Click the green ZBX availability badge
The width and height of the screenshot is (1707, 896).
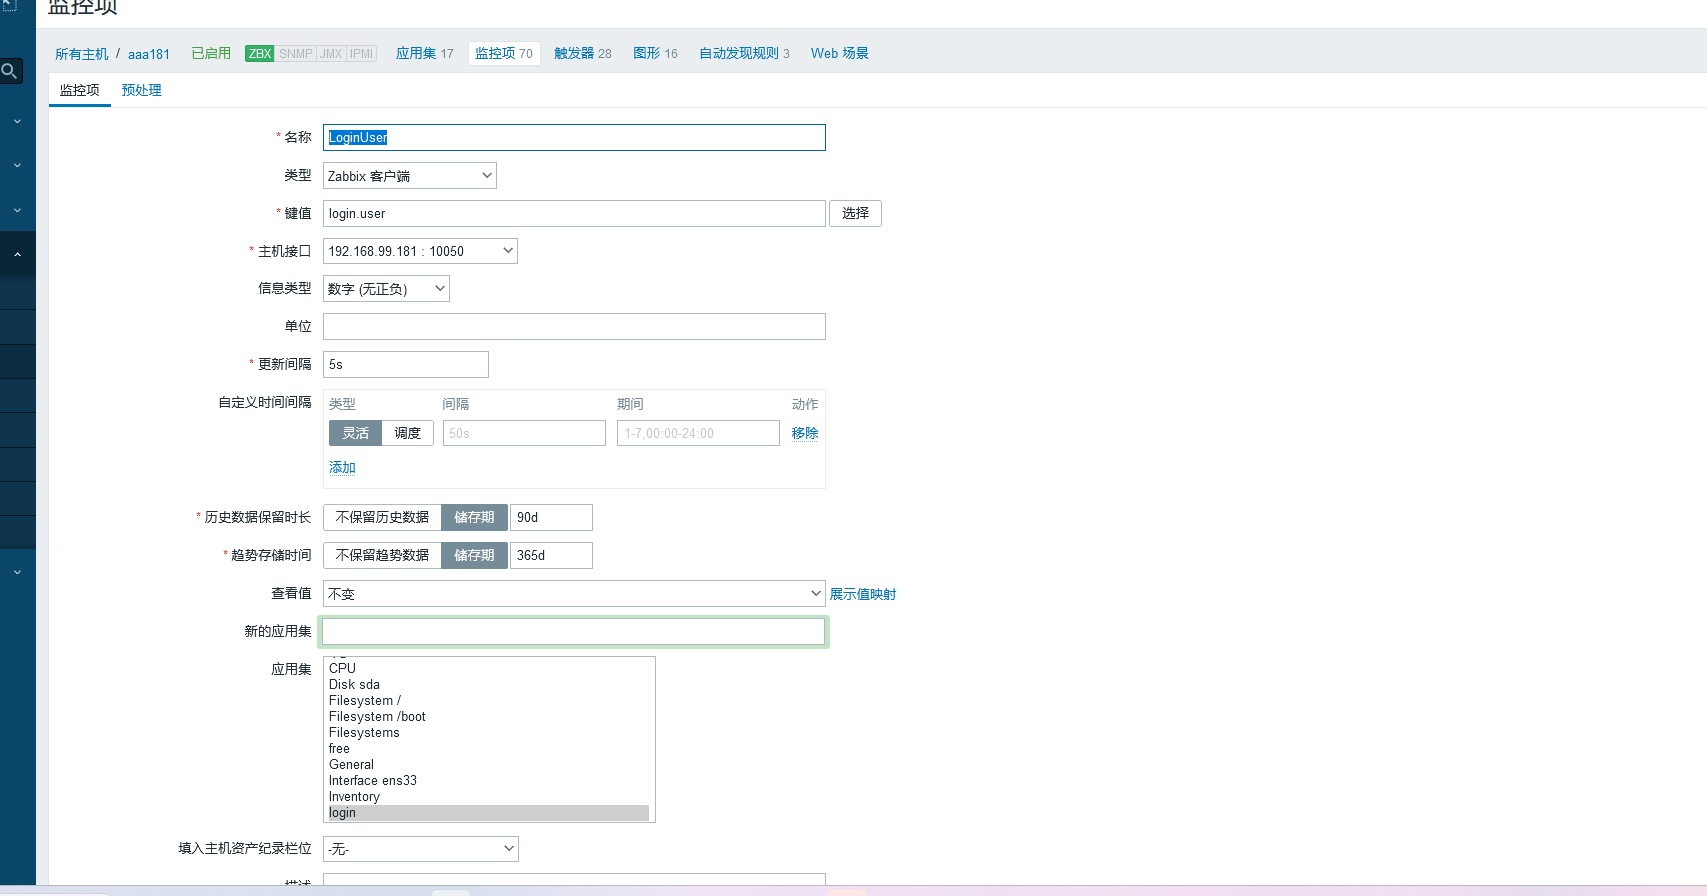pyautogui.click(x=260, y=54)
